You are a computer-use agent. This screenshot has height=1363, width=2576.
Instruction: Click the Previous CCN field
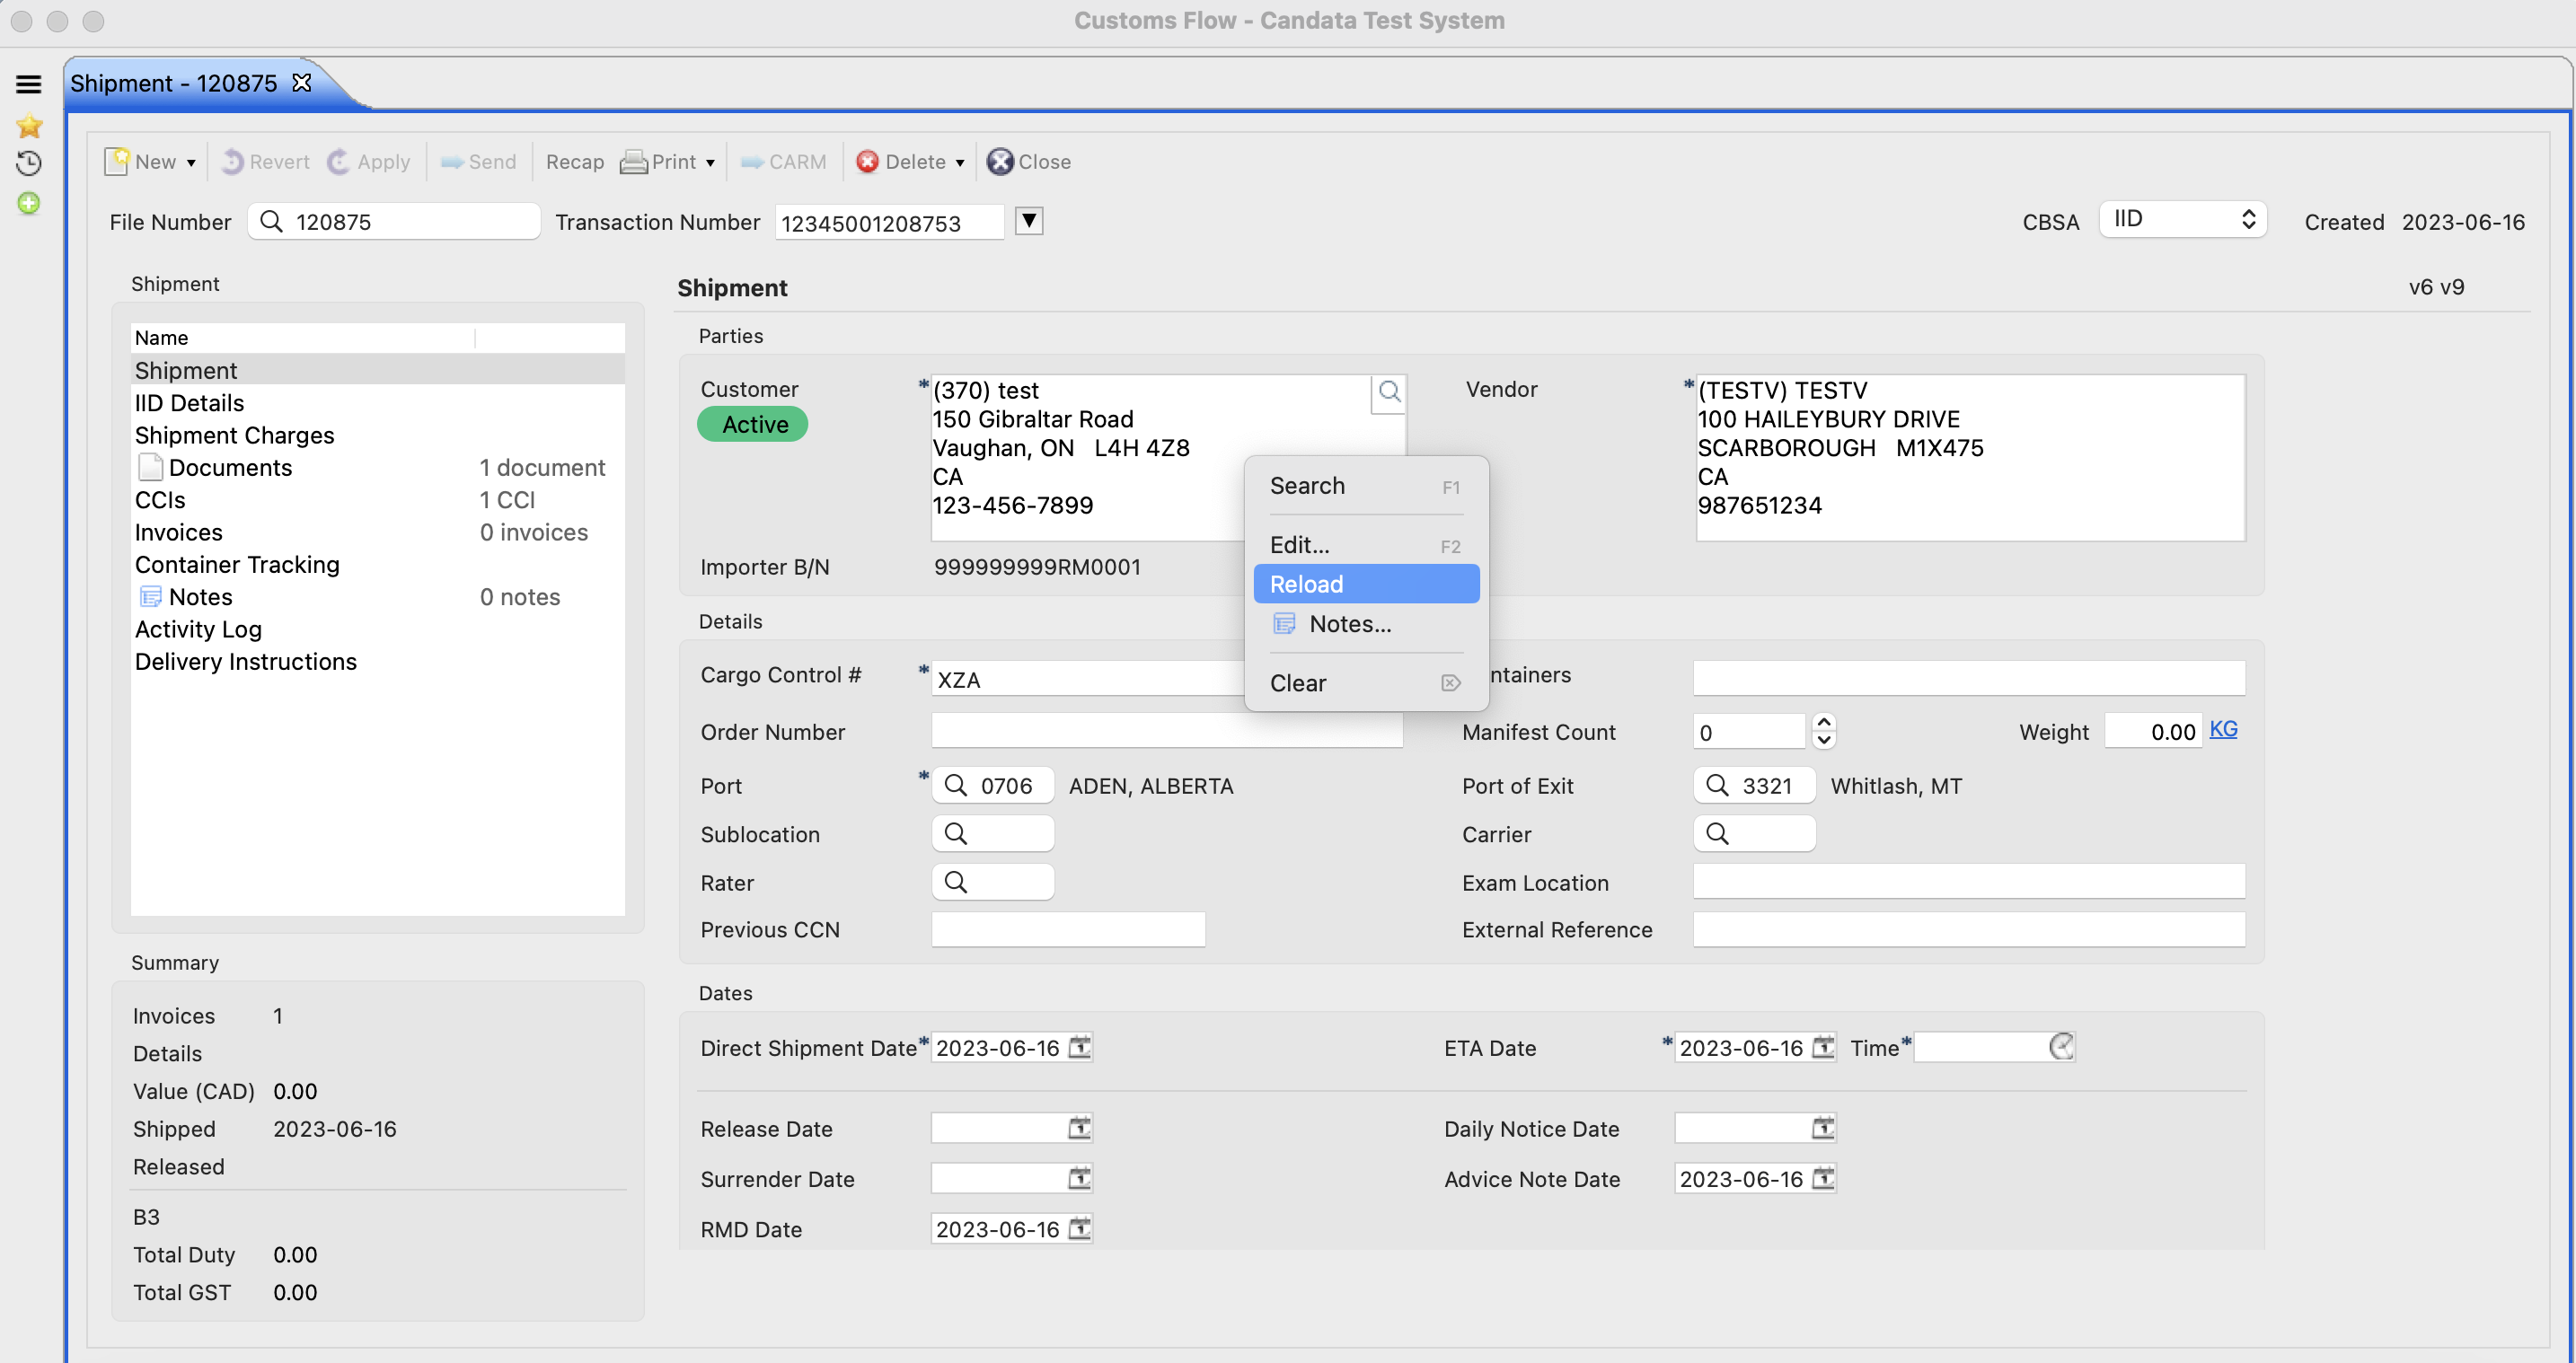pos(1068,929)
